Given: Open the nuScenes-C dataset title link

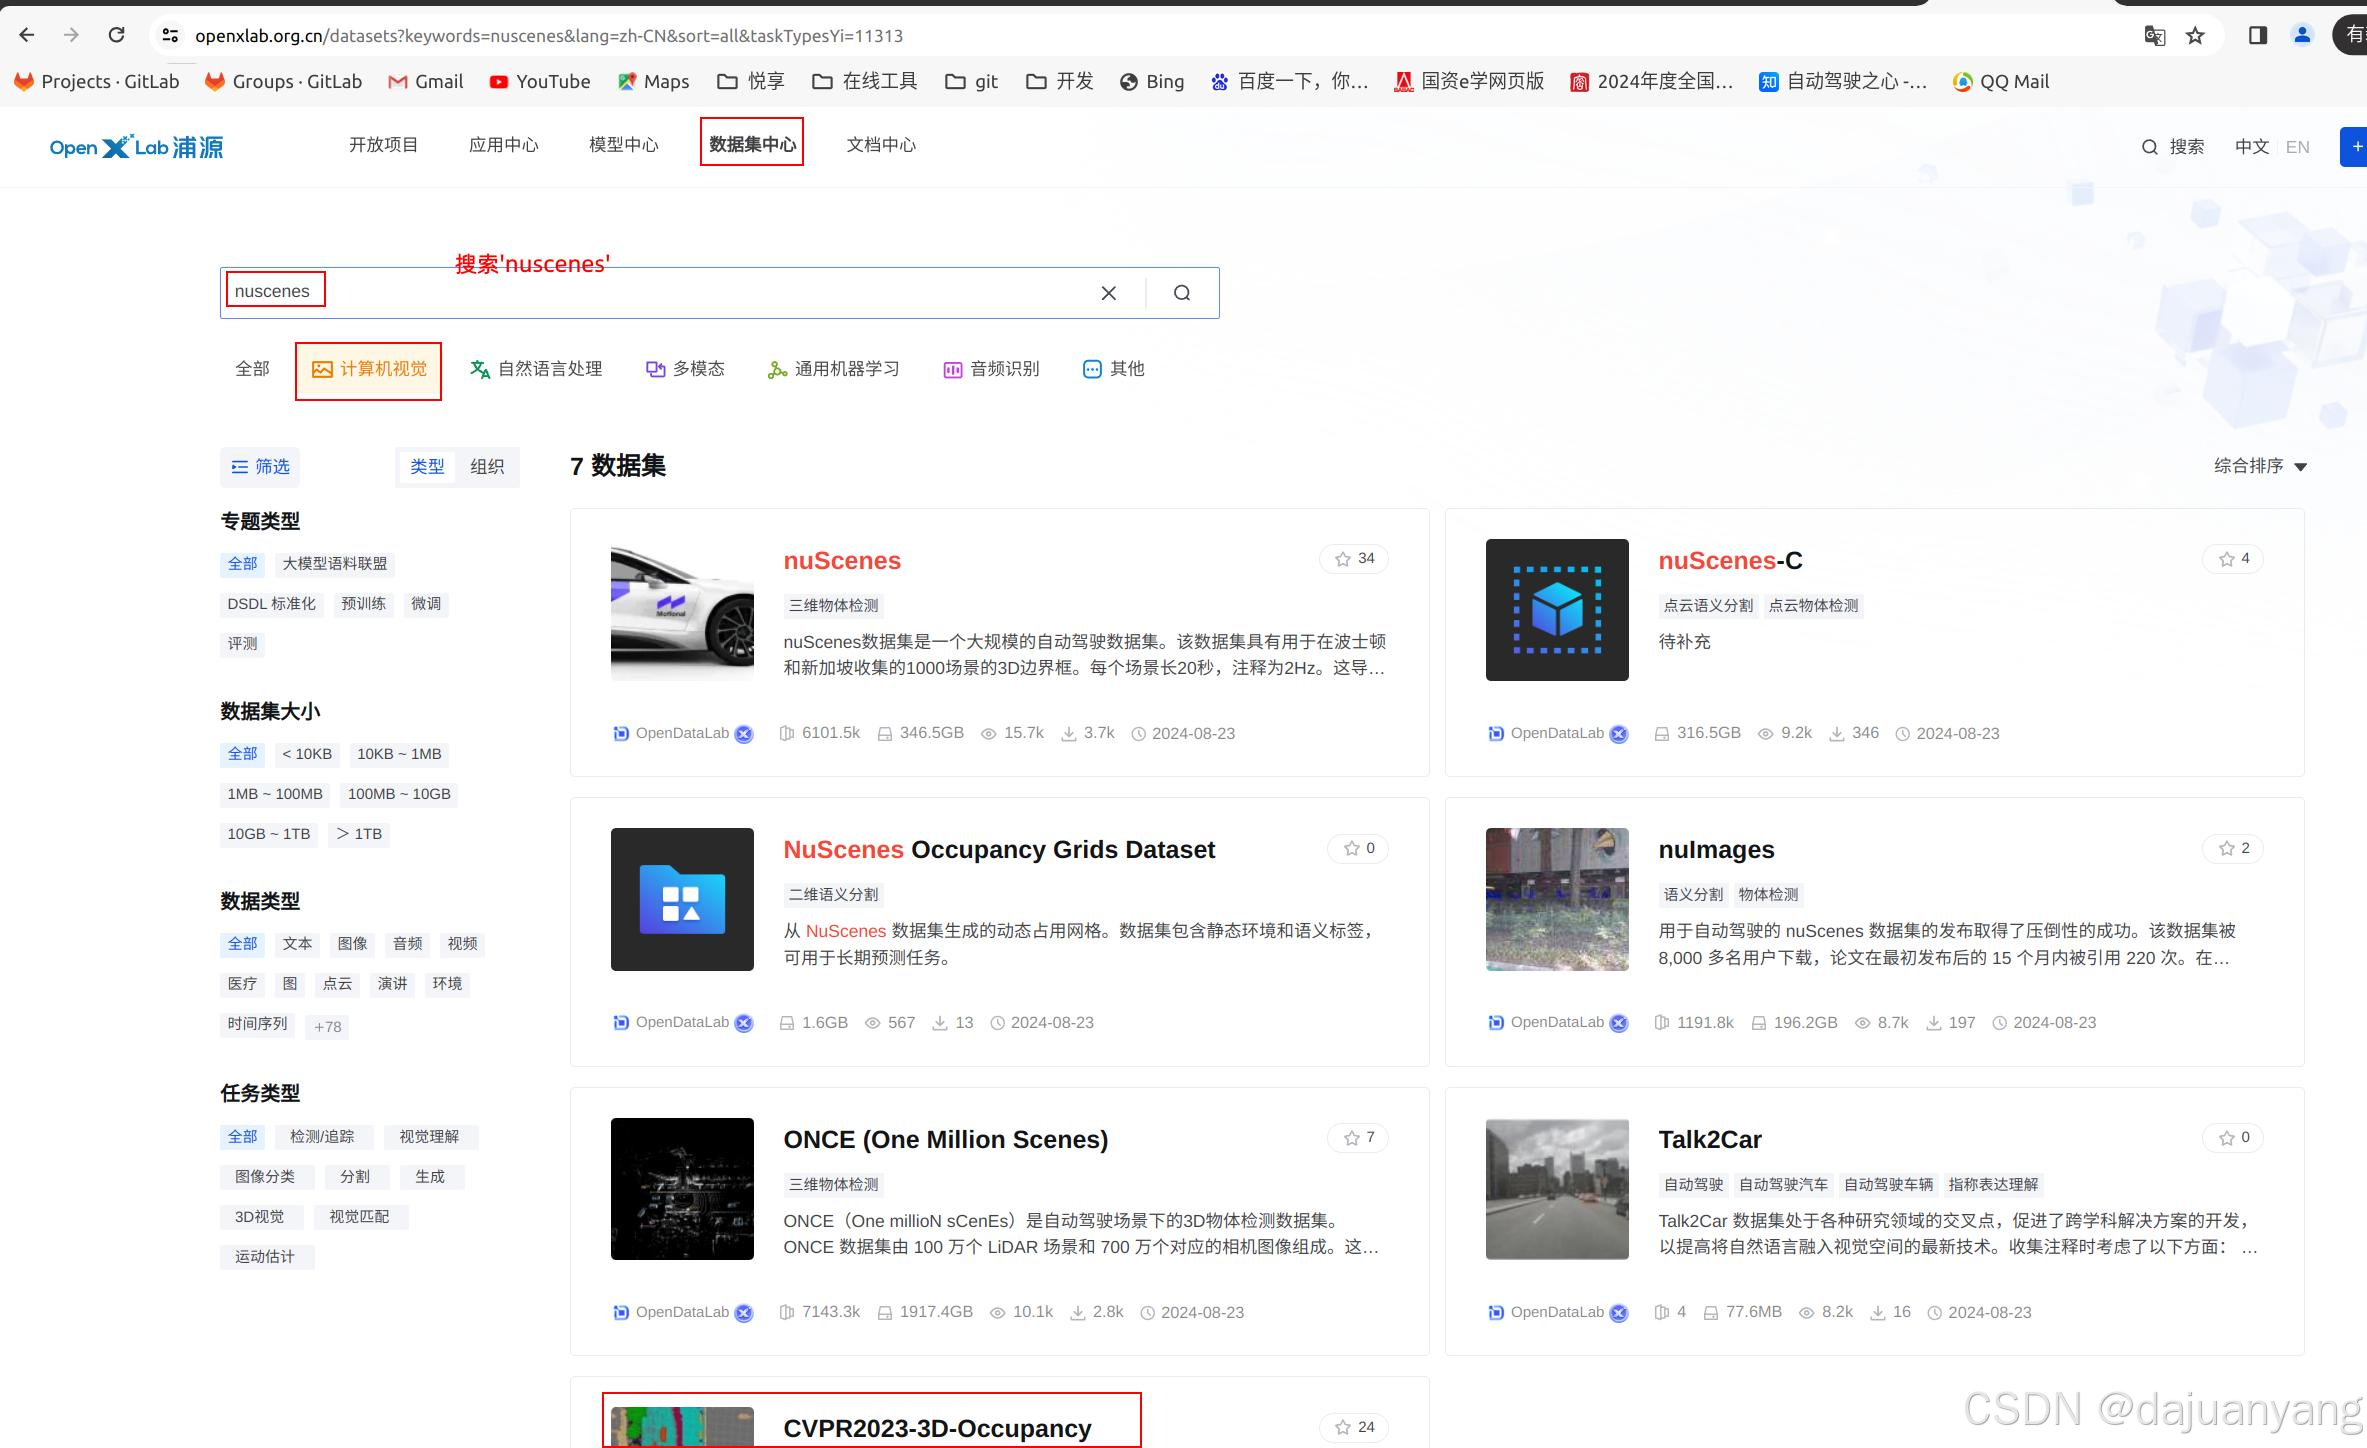Looking at the screenshot, I should point(1730,561).
